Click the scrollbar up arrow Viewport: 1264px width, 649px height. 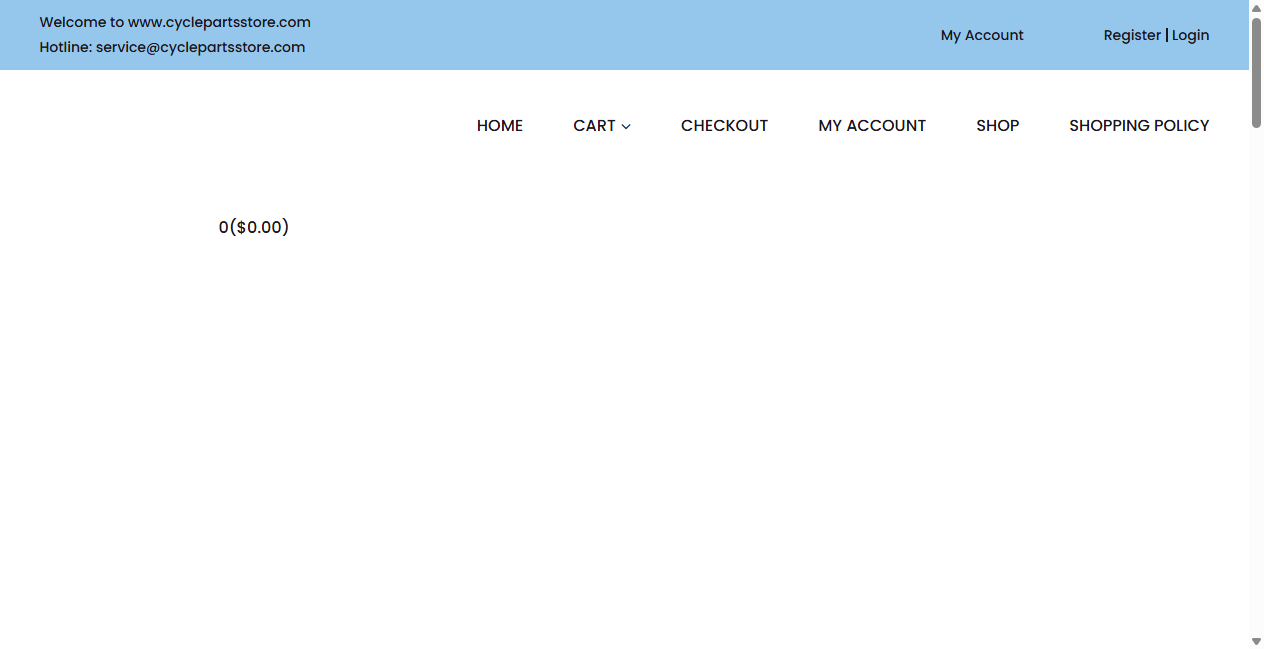pyautogui.click(x=1257, y=7)
